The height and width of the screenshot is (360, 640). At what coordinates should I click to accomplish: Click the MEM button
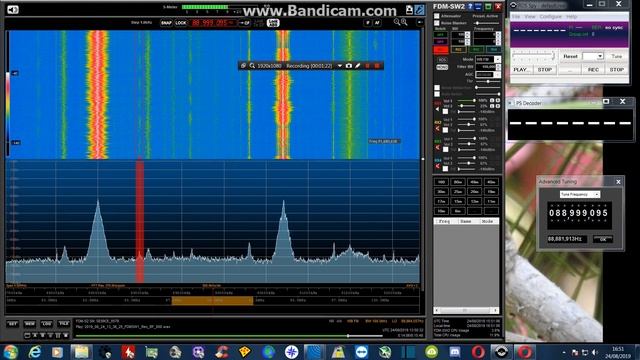[29, 324]
